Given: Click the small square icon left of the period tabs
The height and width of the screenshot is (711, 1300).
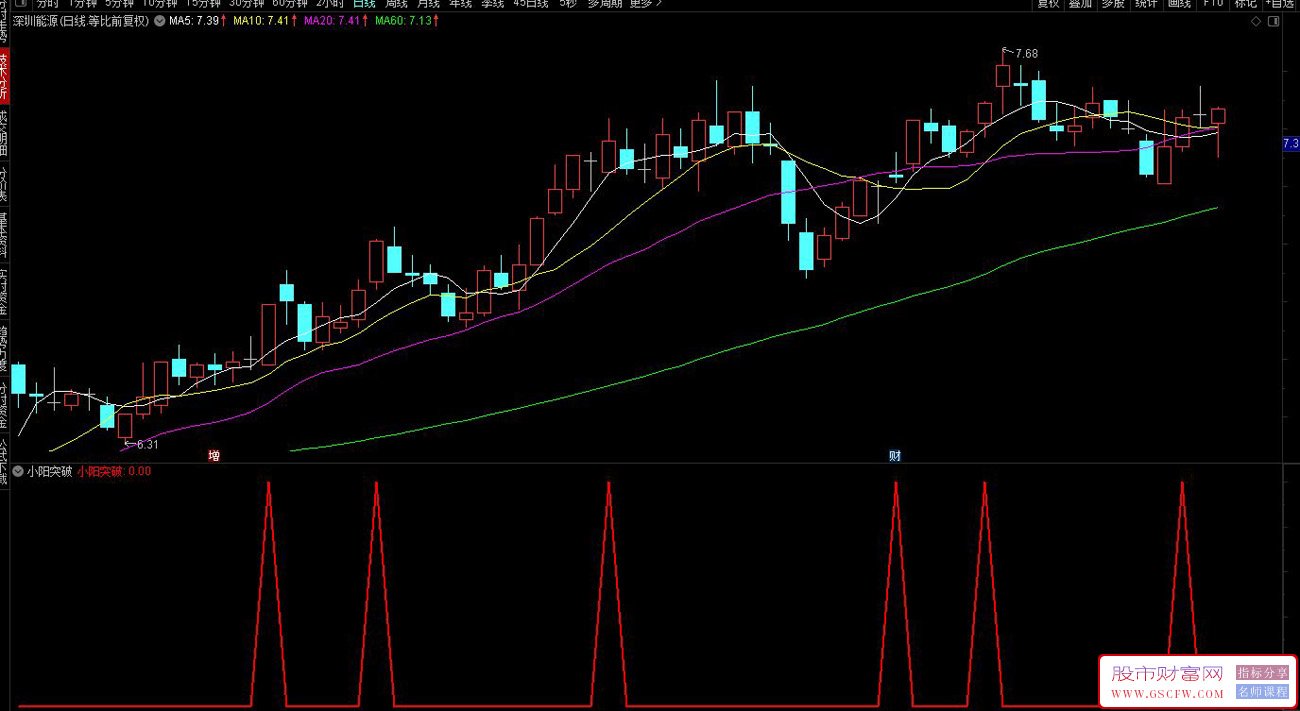Looking at the screenshot, I should click(x=20, y=3).
